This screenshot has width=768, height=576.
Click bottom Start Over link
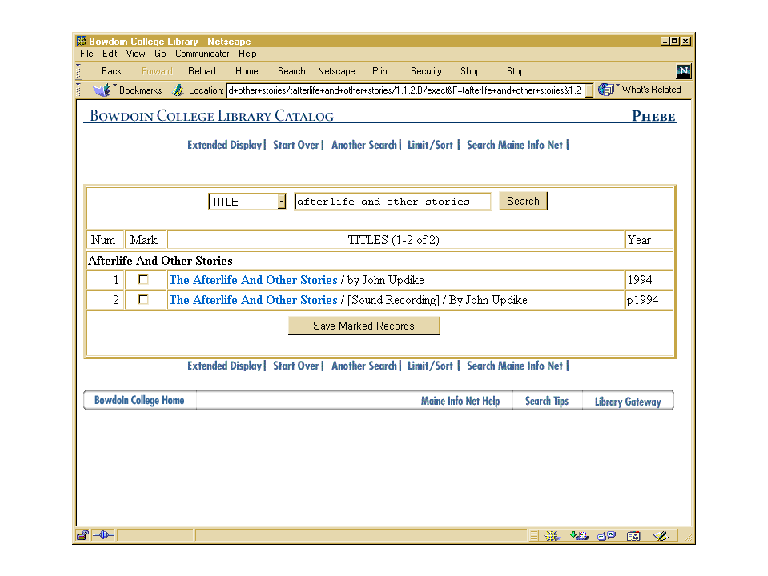(x=296, y=366)
